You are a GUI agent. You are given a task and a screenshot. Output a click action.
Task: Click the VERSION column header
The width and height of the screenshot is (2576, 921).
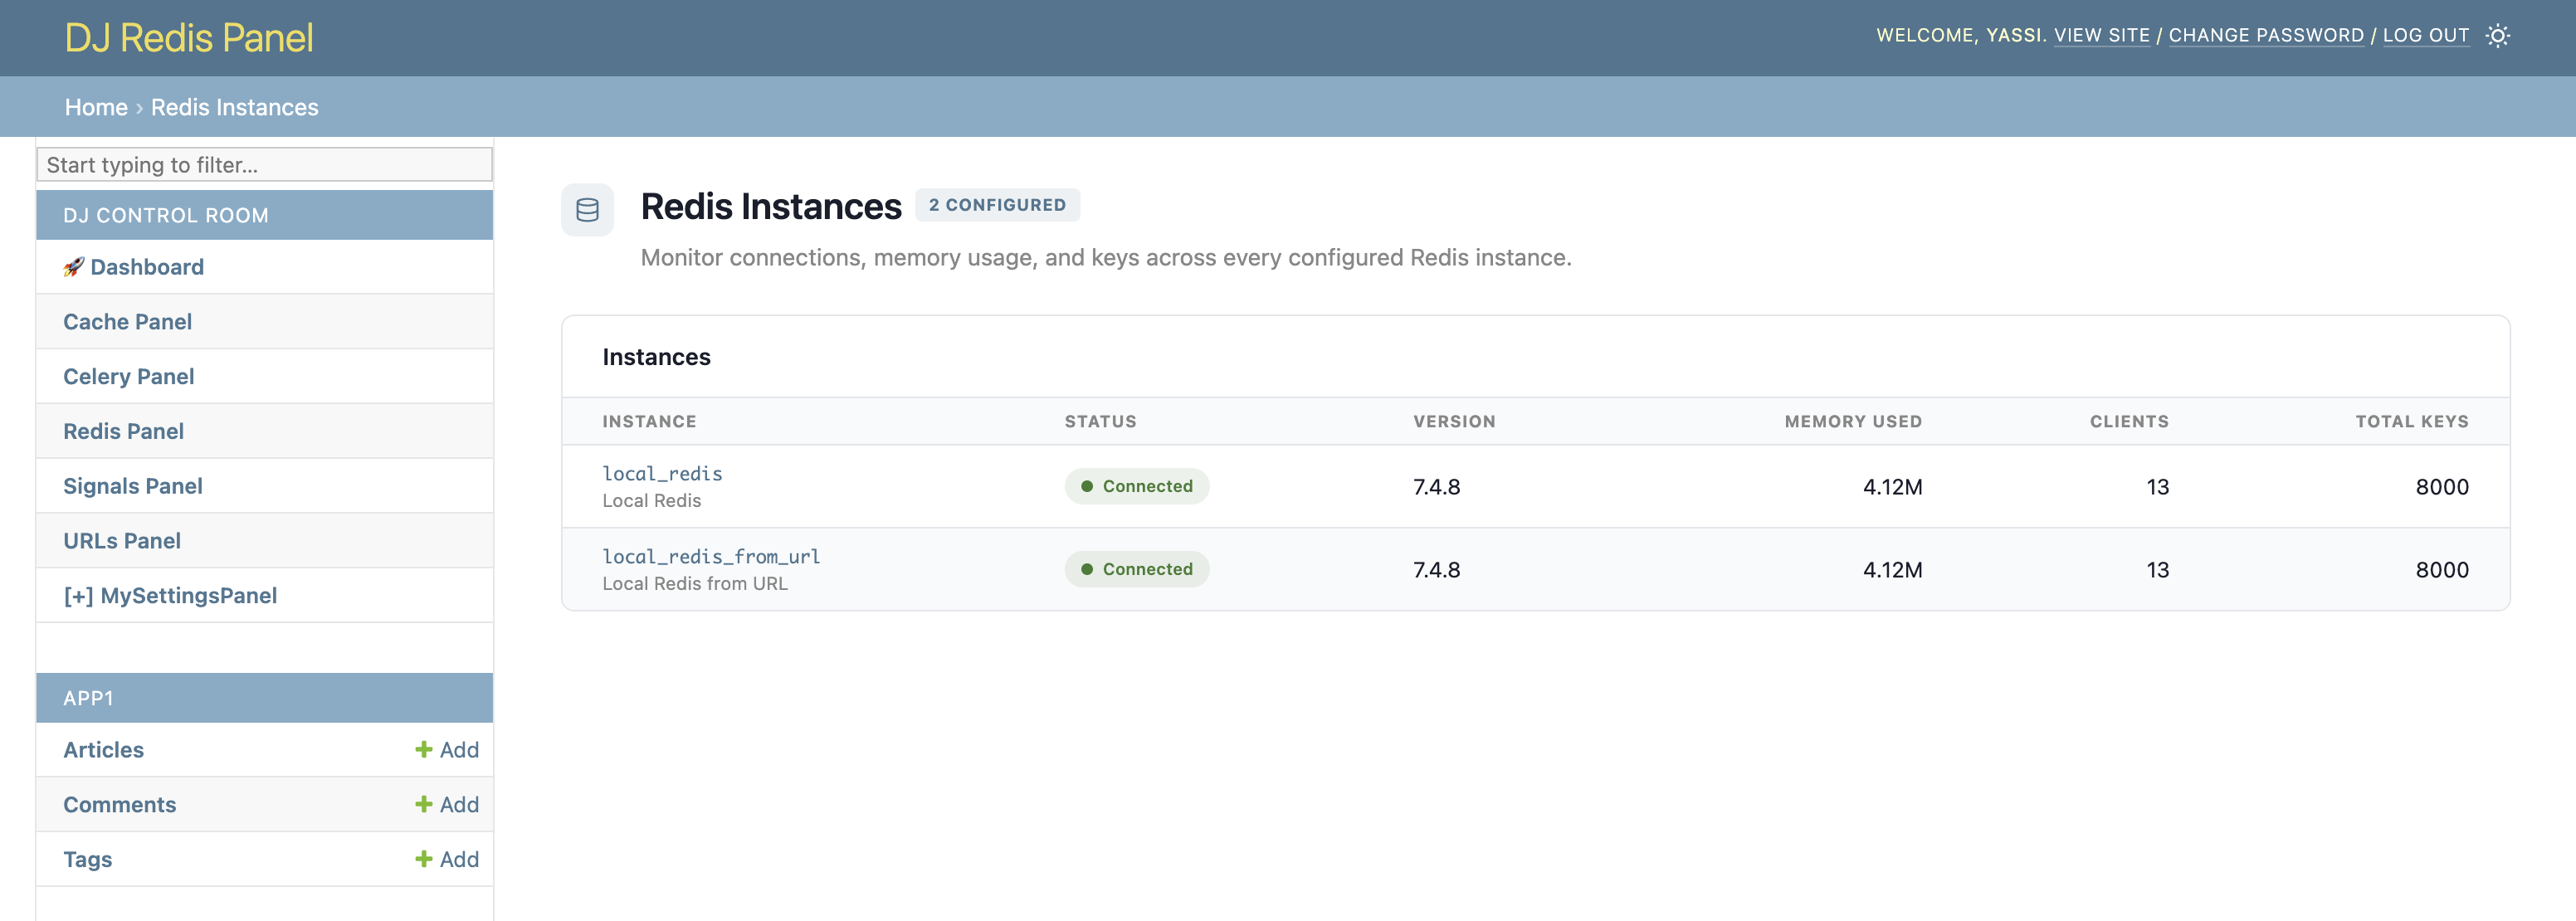[1454, 421]
